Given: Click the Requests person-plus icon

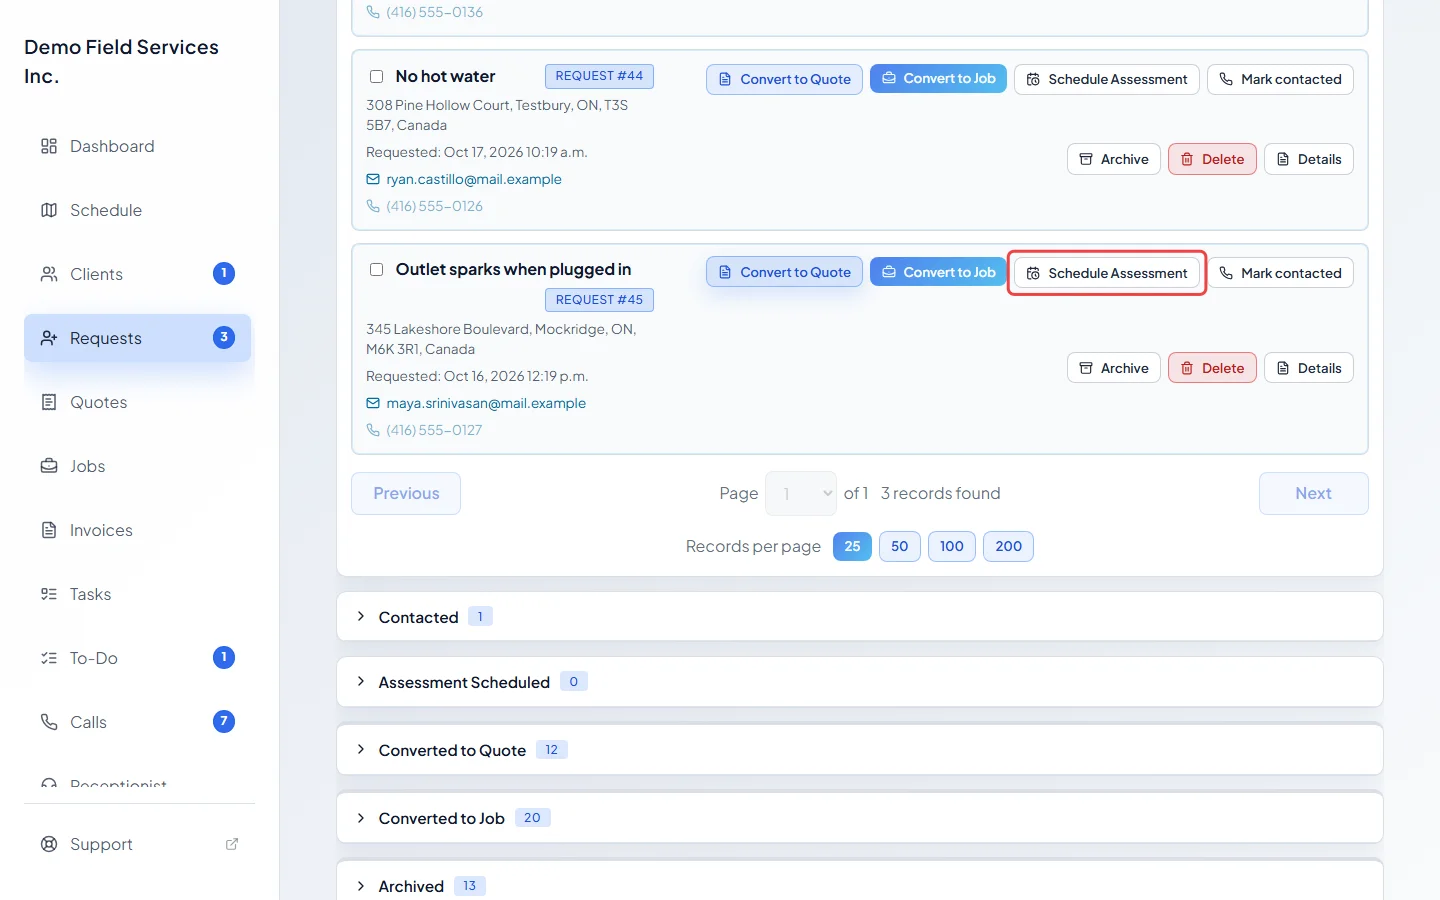Looking at the screenshot, I should tap(49, 338).
